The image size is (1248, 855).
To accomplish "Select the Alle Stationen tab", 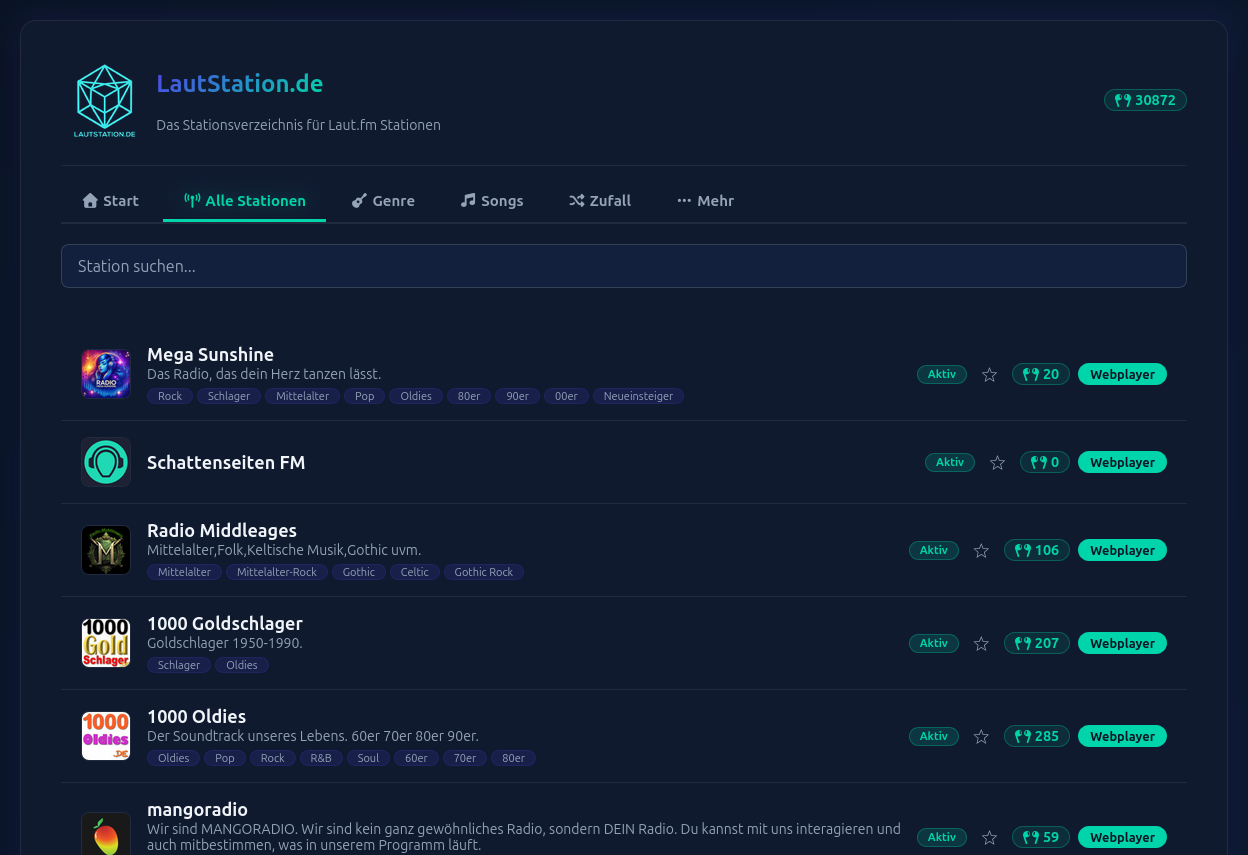I will (244, 201).
